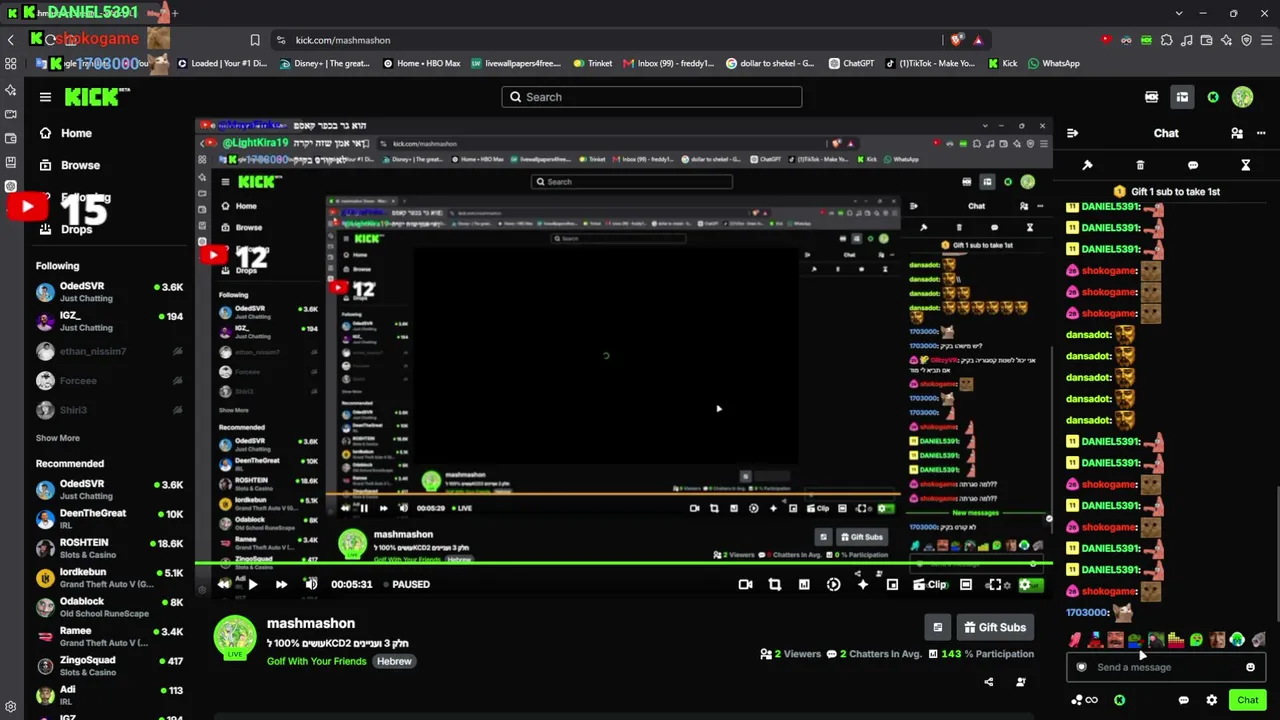This screenshot has height=720, width=1280.
Task: Click the Hebrew language tag
Action: 394,661
